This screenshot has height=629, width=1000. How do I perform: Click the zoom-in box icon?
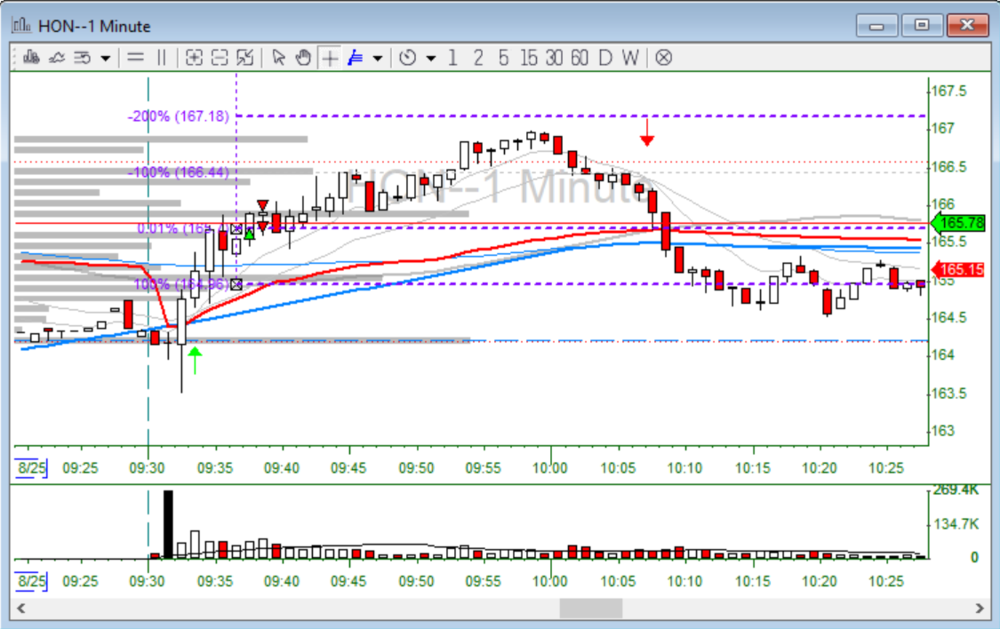(x=194, y=57)
